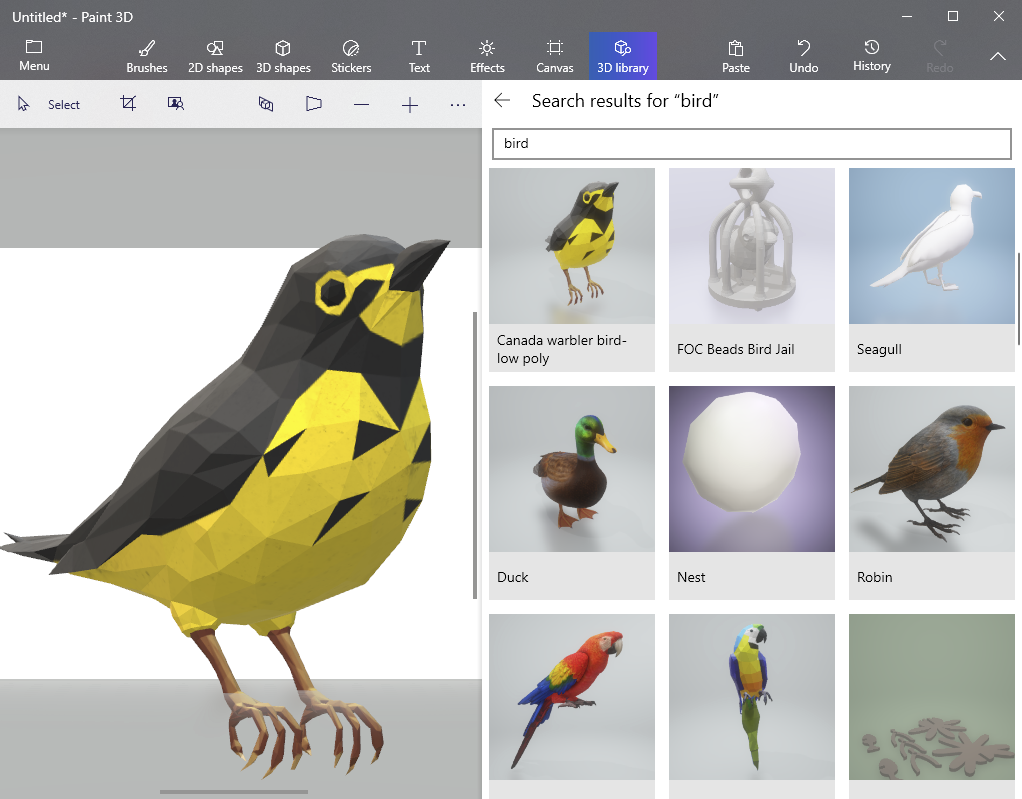The width and height of the screenshot is (1022, 799).
Task: Go back with the arrow beside search results
Action: (x=502, y=100)
